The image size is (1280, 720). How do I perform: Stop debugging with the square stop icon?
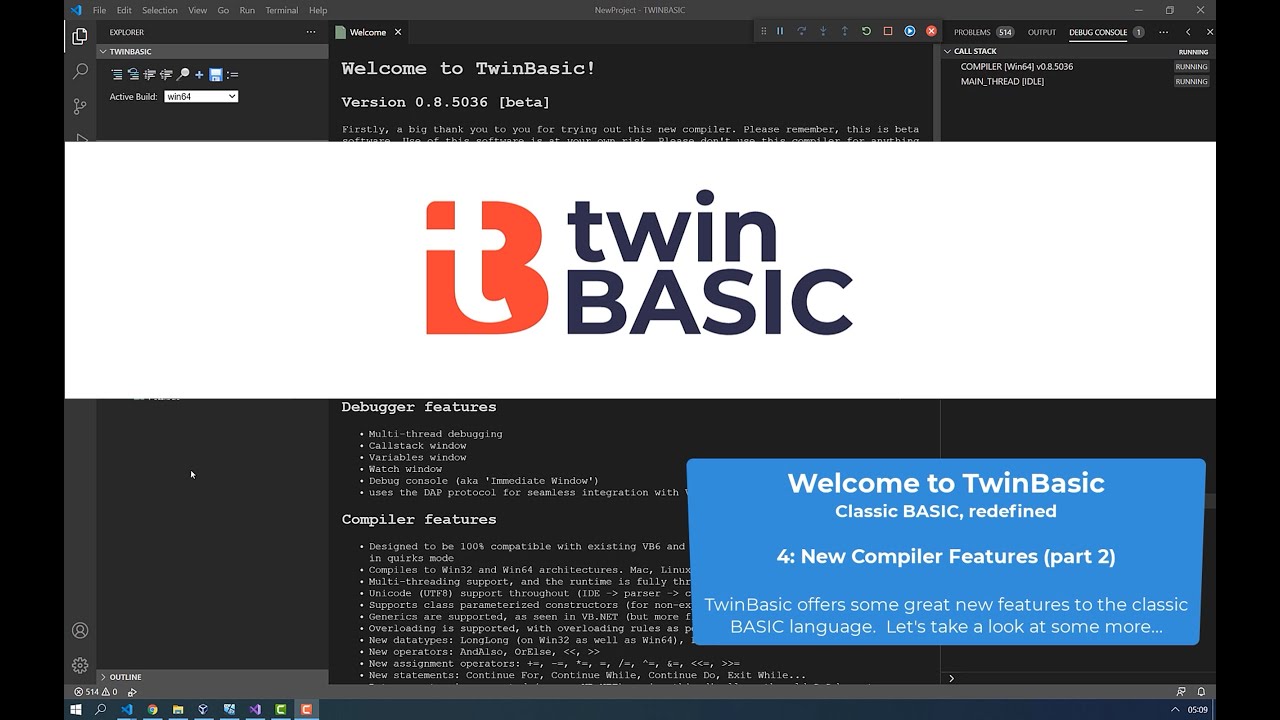(888, 32)
